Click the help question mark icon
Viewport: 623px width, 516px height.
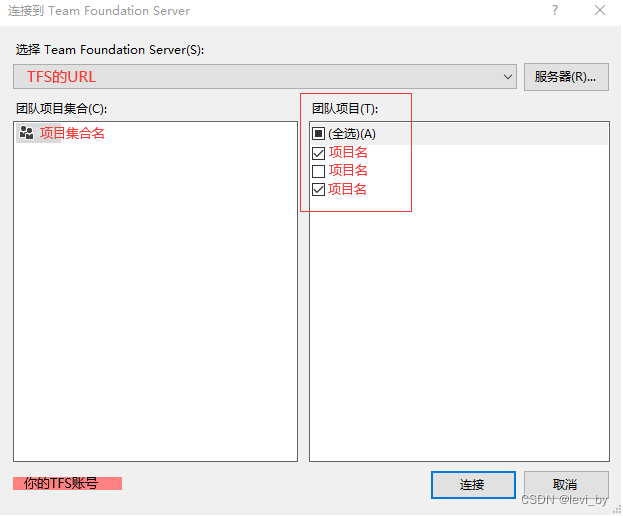coord(555,10)
